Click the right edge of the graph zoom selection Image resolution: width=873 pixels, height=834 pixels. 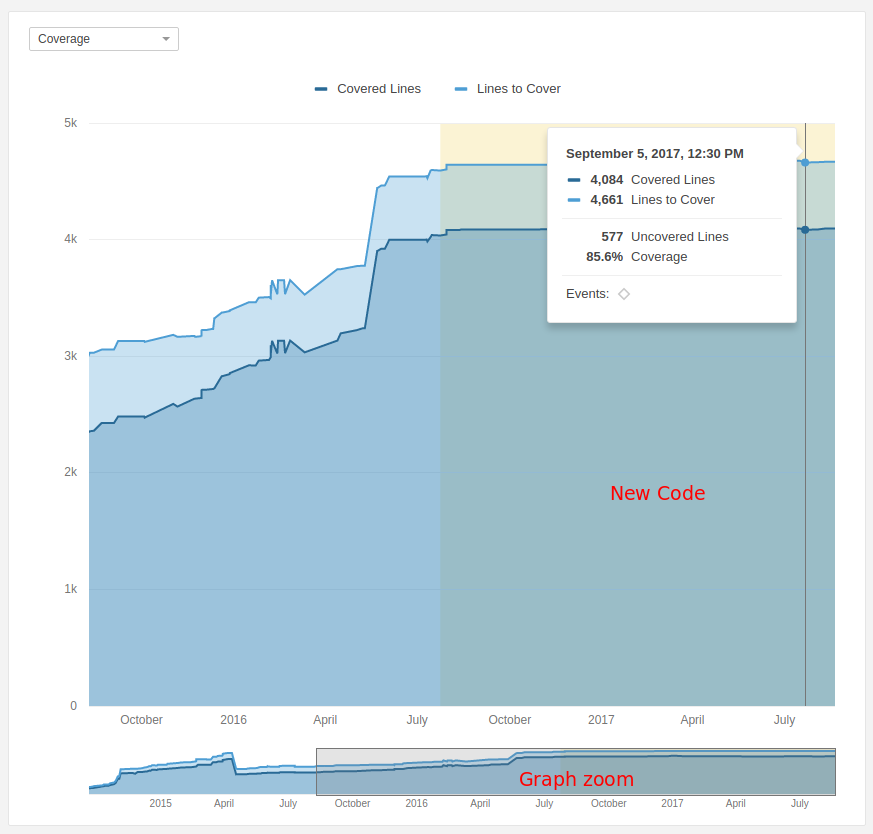835,772
